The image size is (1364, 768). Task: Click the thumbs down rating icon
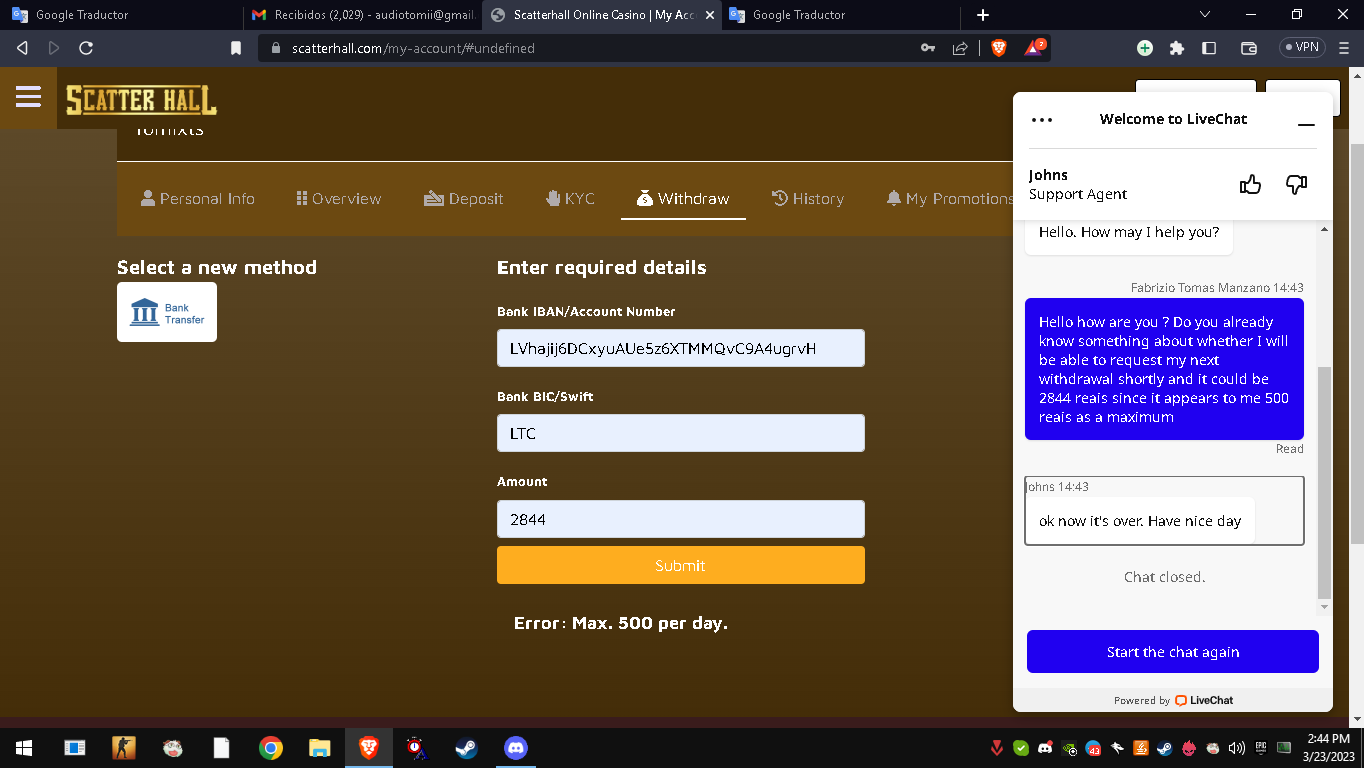[1296, 184]
